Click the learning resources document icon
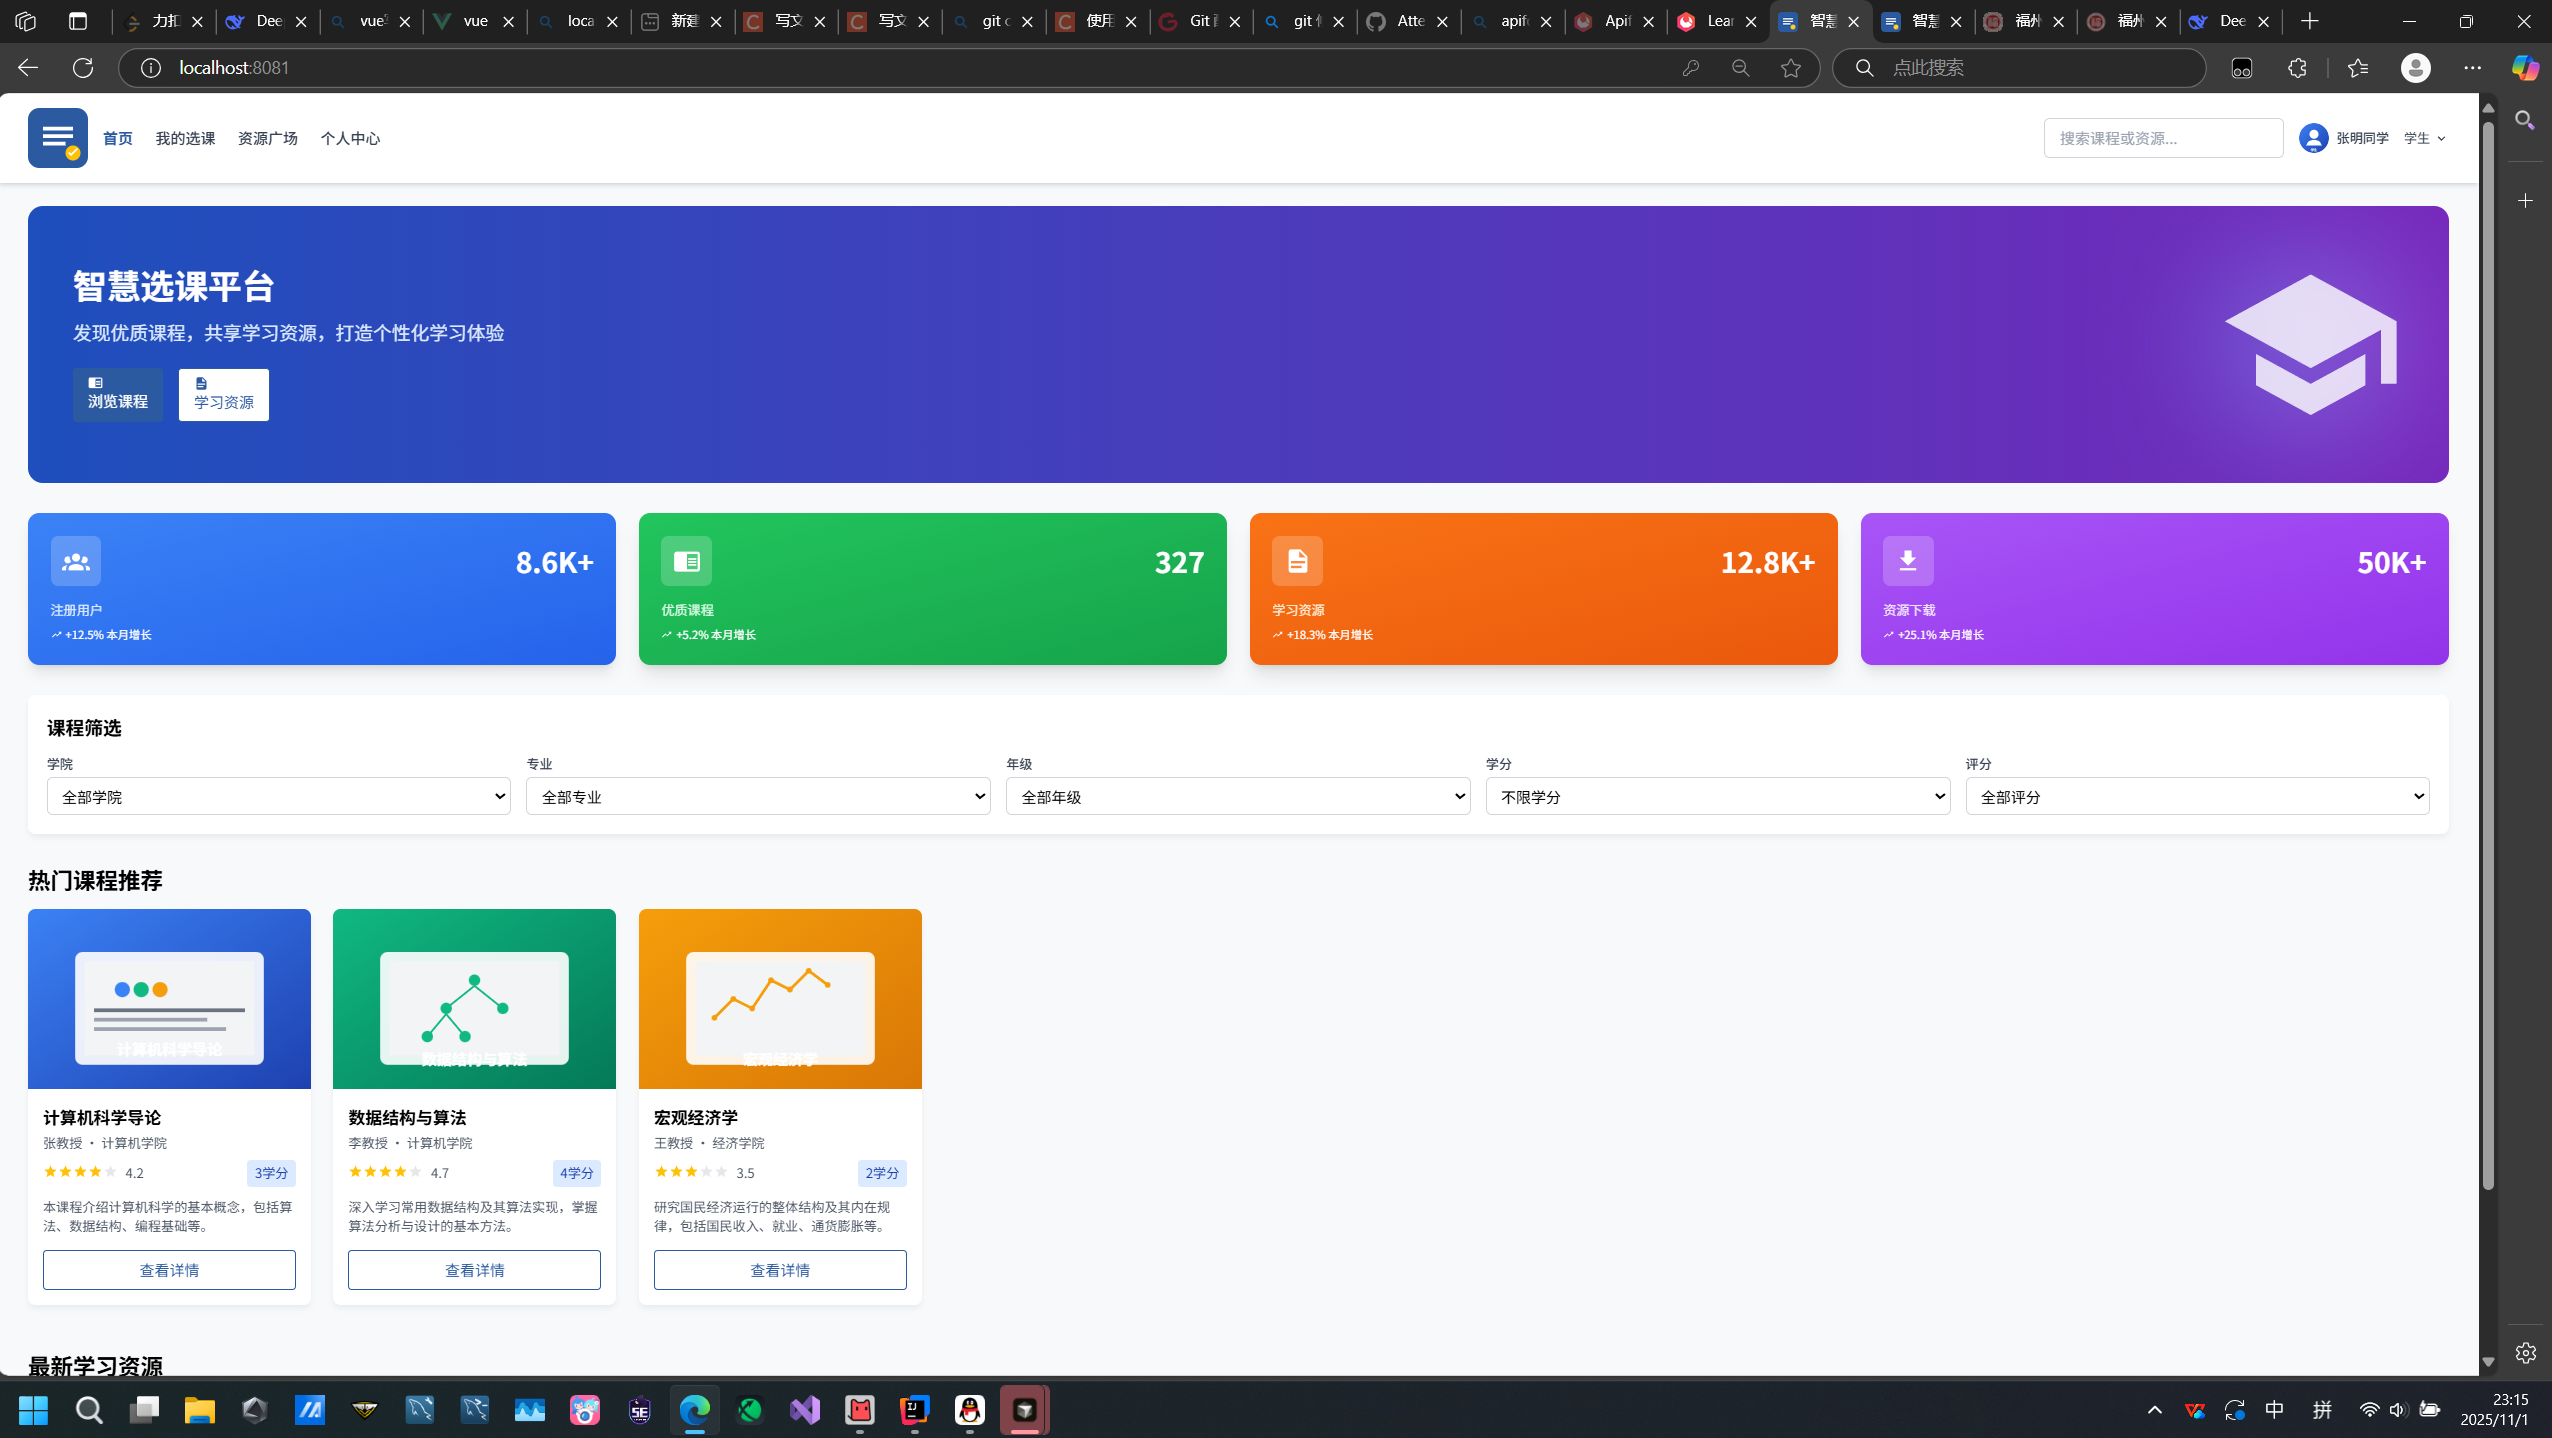 (x=1297, y=561)
